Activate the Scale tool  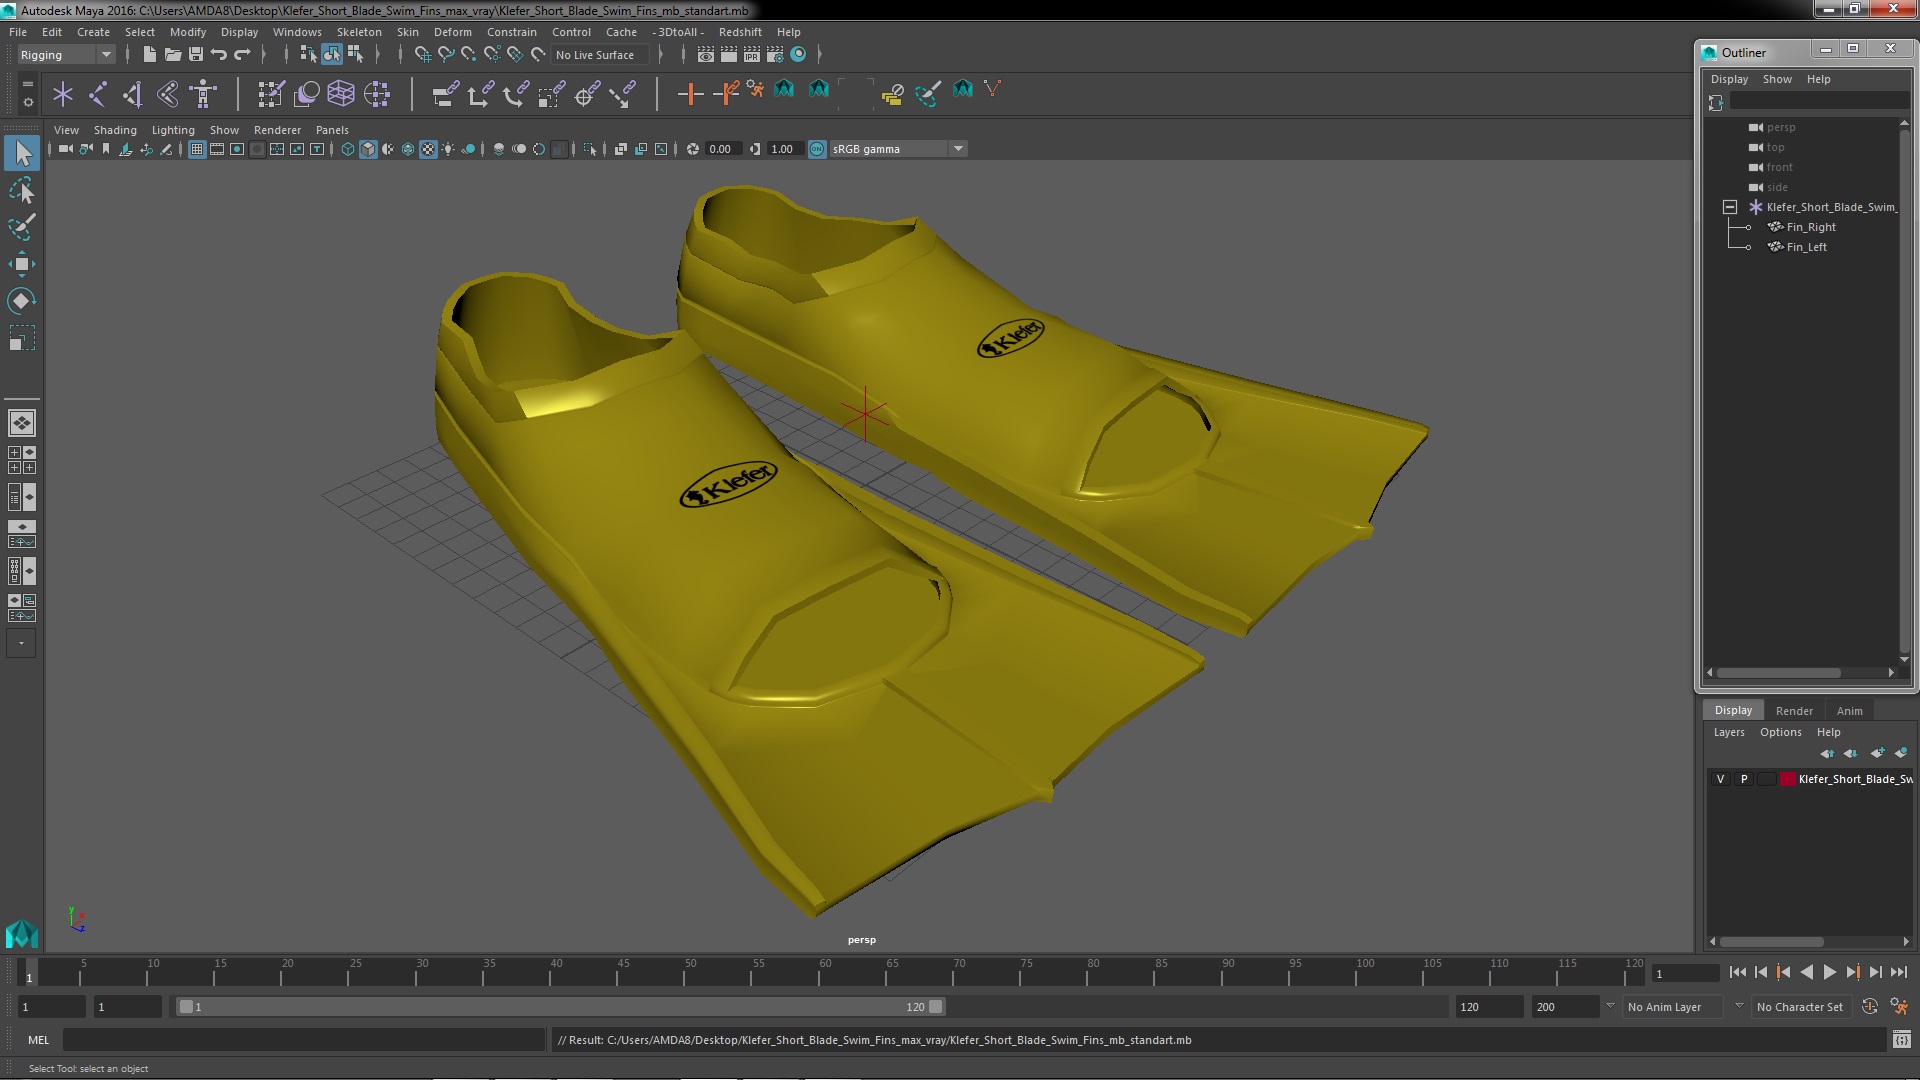tap(22, 338)
